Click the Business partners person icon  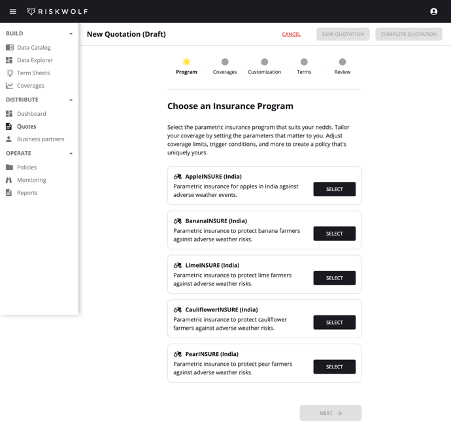coord(9,139)
